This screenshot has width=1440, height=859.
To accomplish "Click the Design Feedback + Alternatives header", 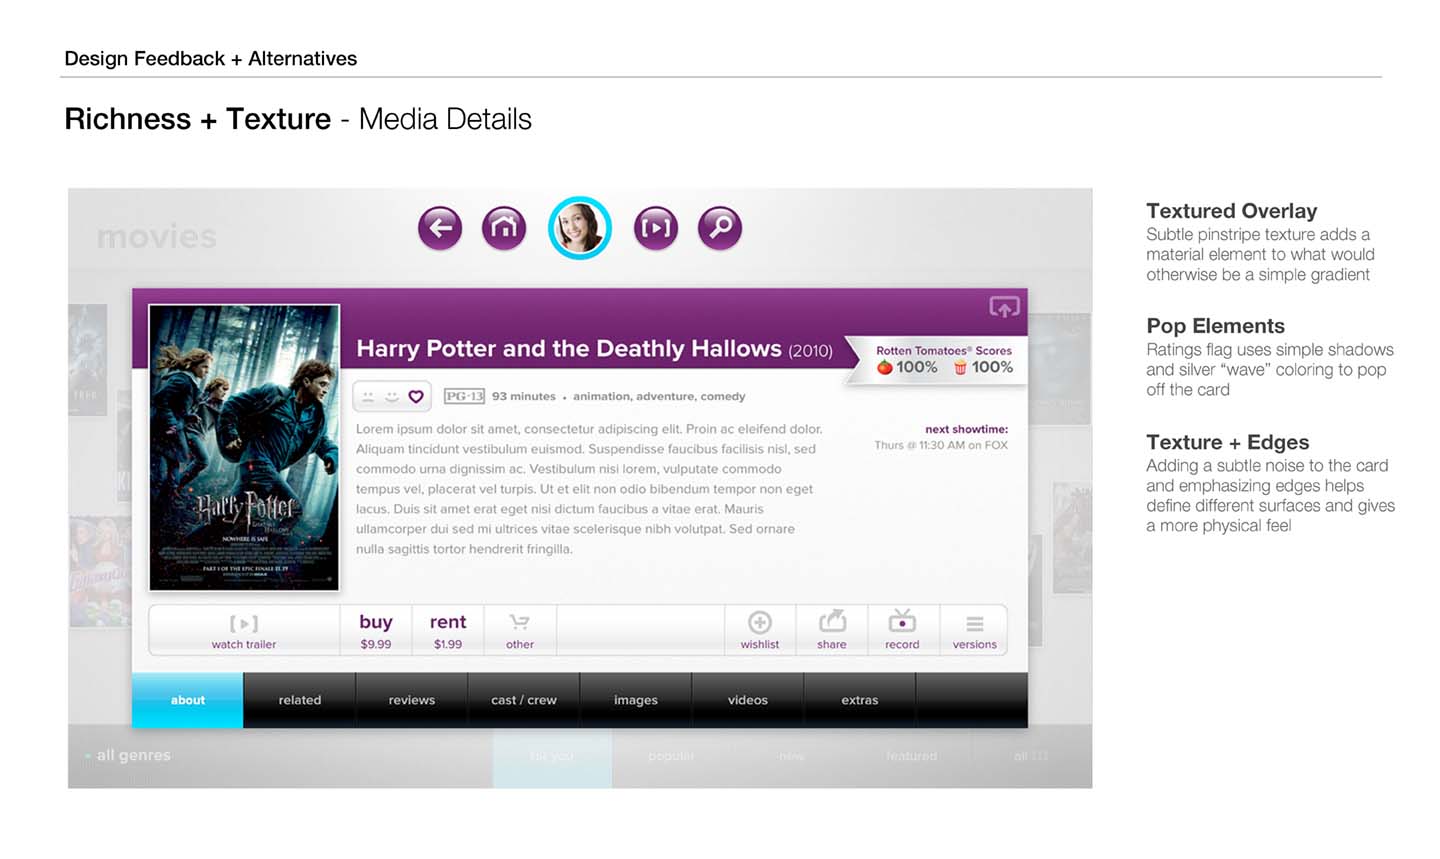I will pyautogui.click(x=210, y=58).
